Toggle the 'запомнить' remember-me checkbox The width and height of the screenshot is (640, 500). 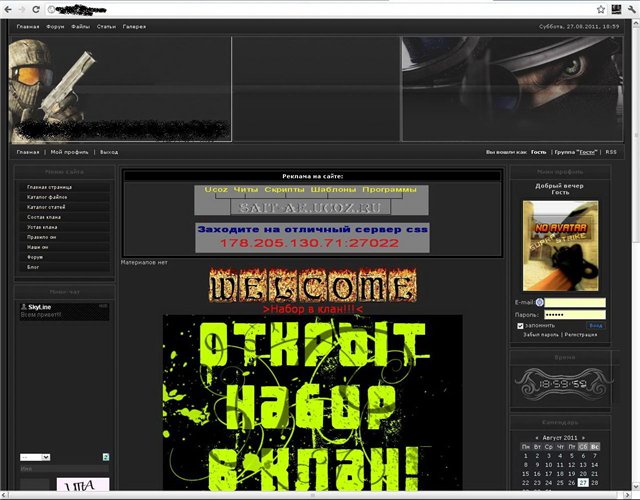[x=520, y=325]
